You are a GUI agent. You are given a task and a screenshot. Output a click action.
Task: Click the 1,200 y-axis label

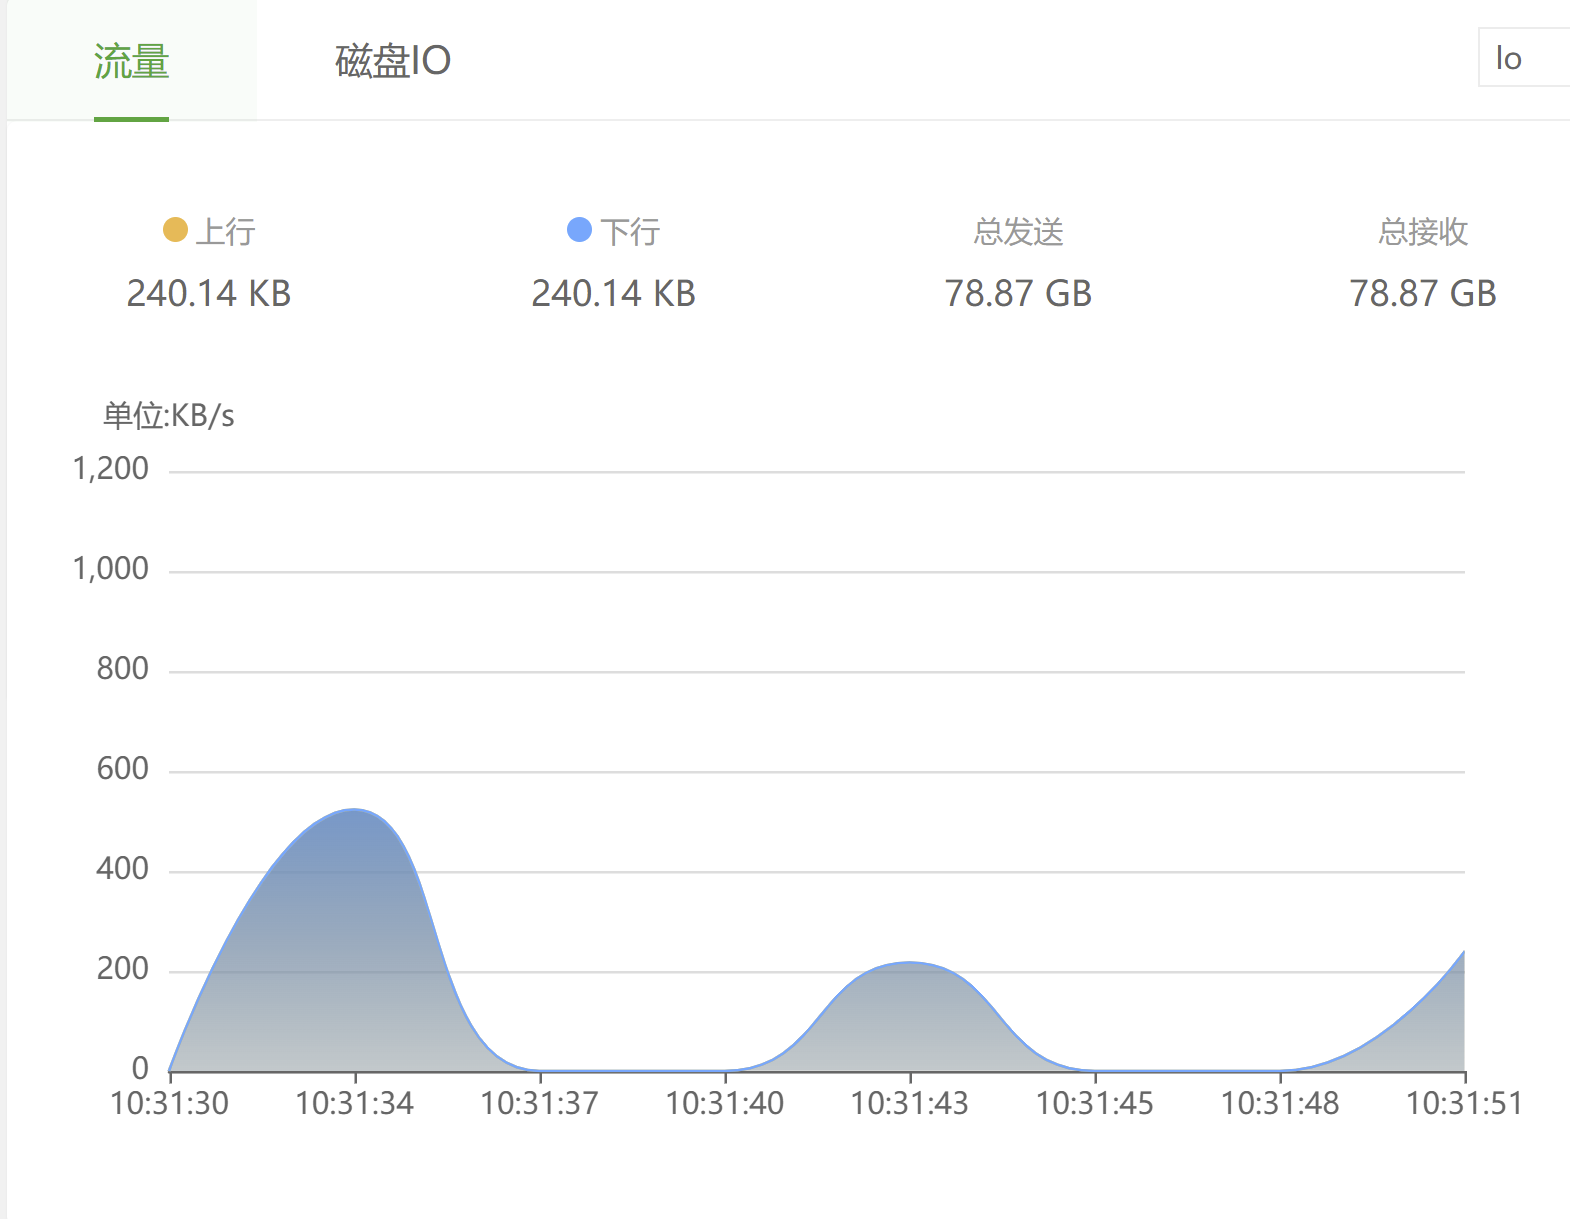tap(111, 468)
